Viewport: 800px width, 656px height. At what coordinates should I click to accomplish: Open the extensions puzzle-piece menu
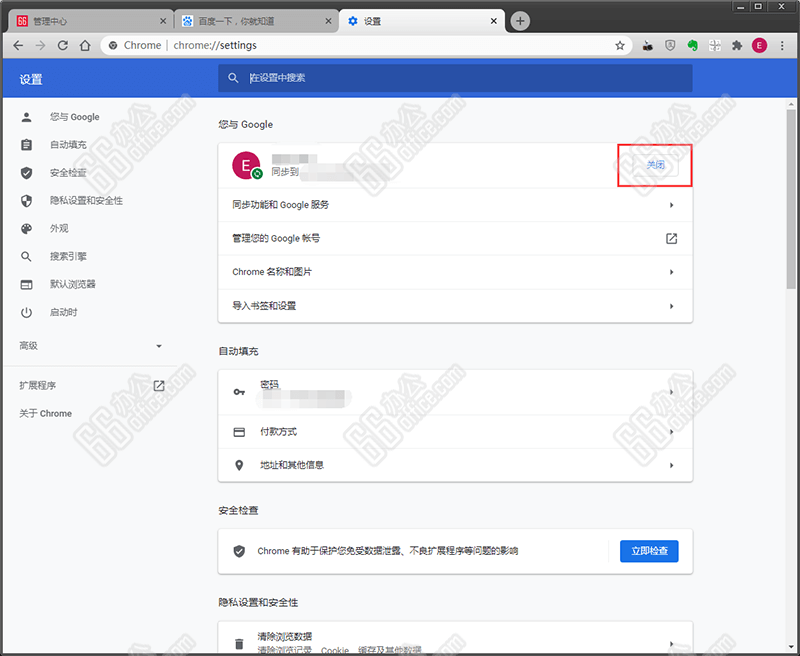click(737, 45)
